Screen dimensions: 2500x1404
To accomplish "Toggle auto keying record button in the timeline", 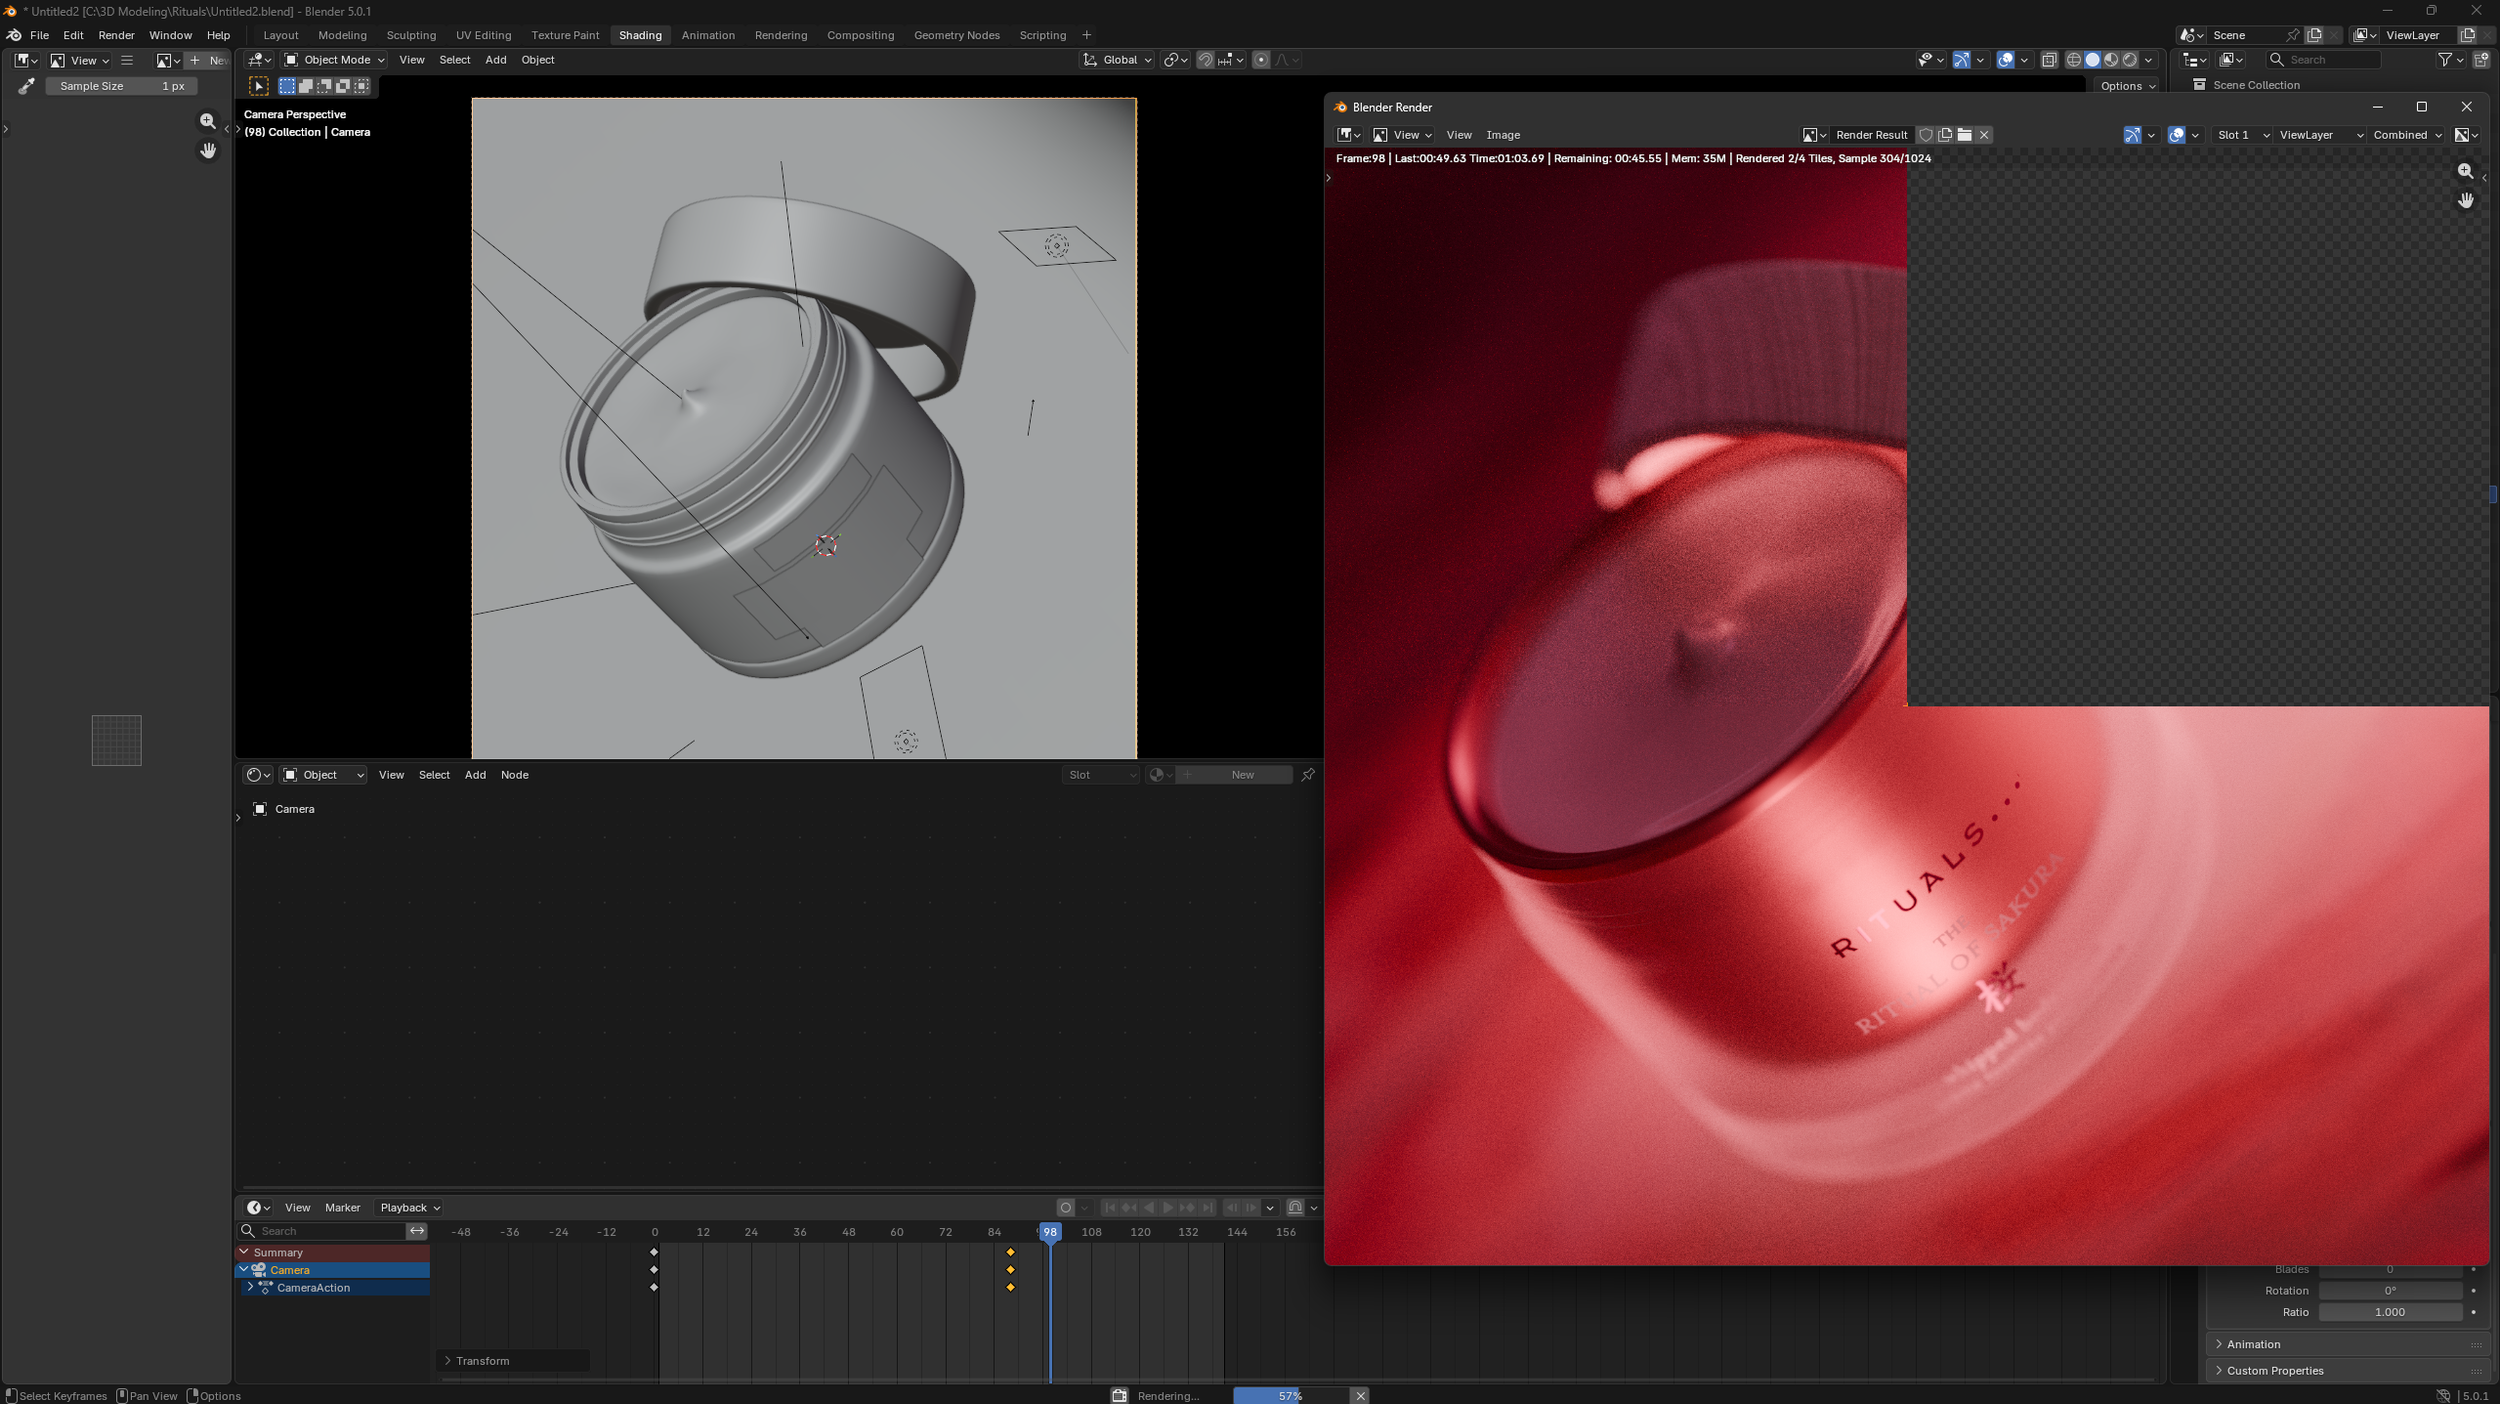I will [1065, 1207].
